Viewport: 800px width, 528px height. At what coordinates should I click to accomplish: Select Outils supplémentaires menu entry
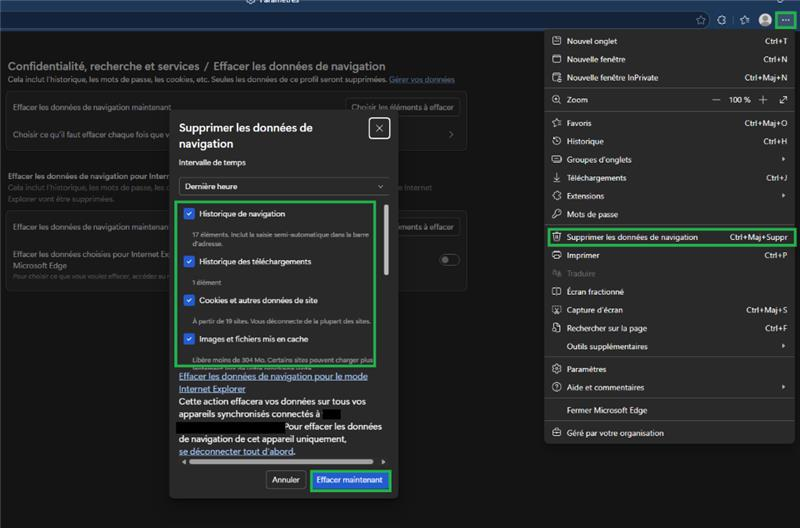pyautogui.click(x=669, y=346)
